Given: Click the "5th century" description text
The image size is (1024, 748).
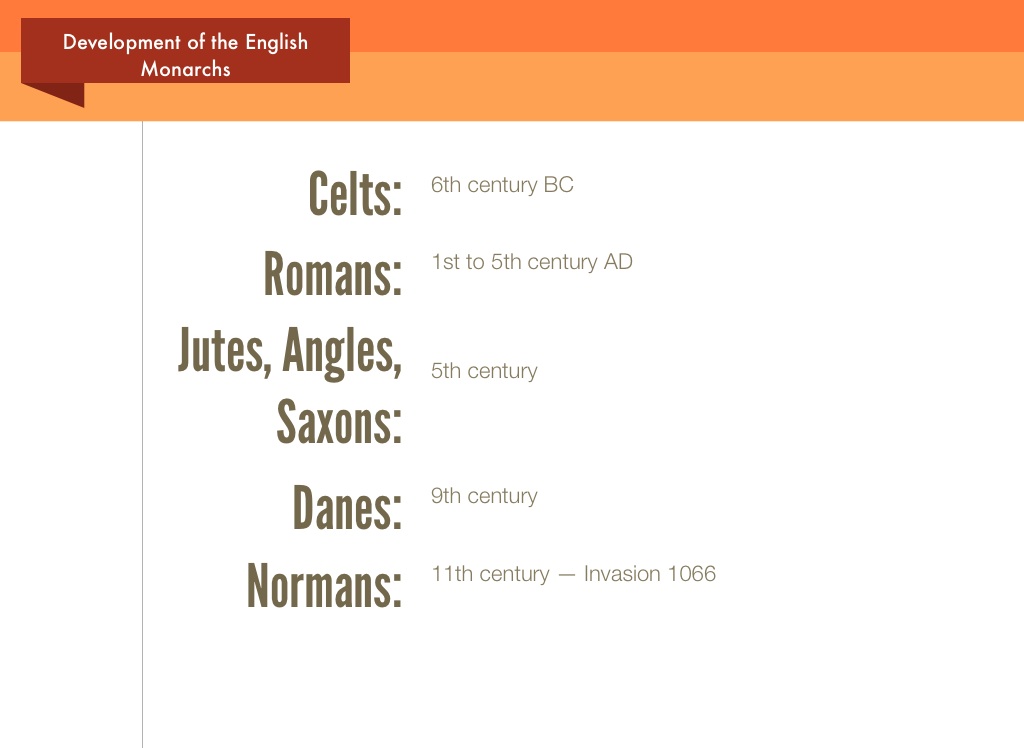Looking at the screenshot, I should [x=484, y=371].
